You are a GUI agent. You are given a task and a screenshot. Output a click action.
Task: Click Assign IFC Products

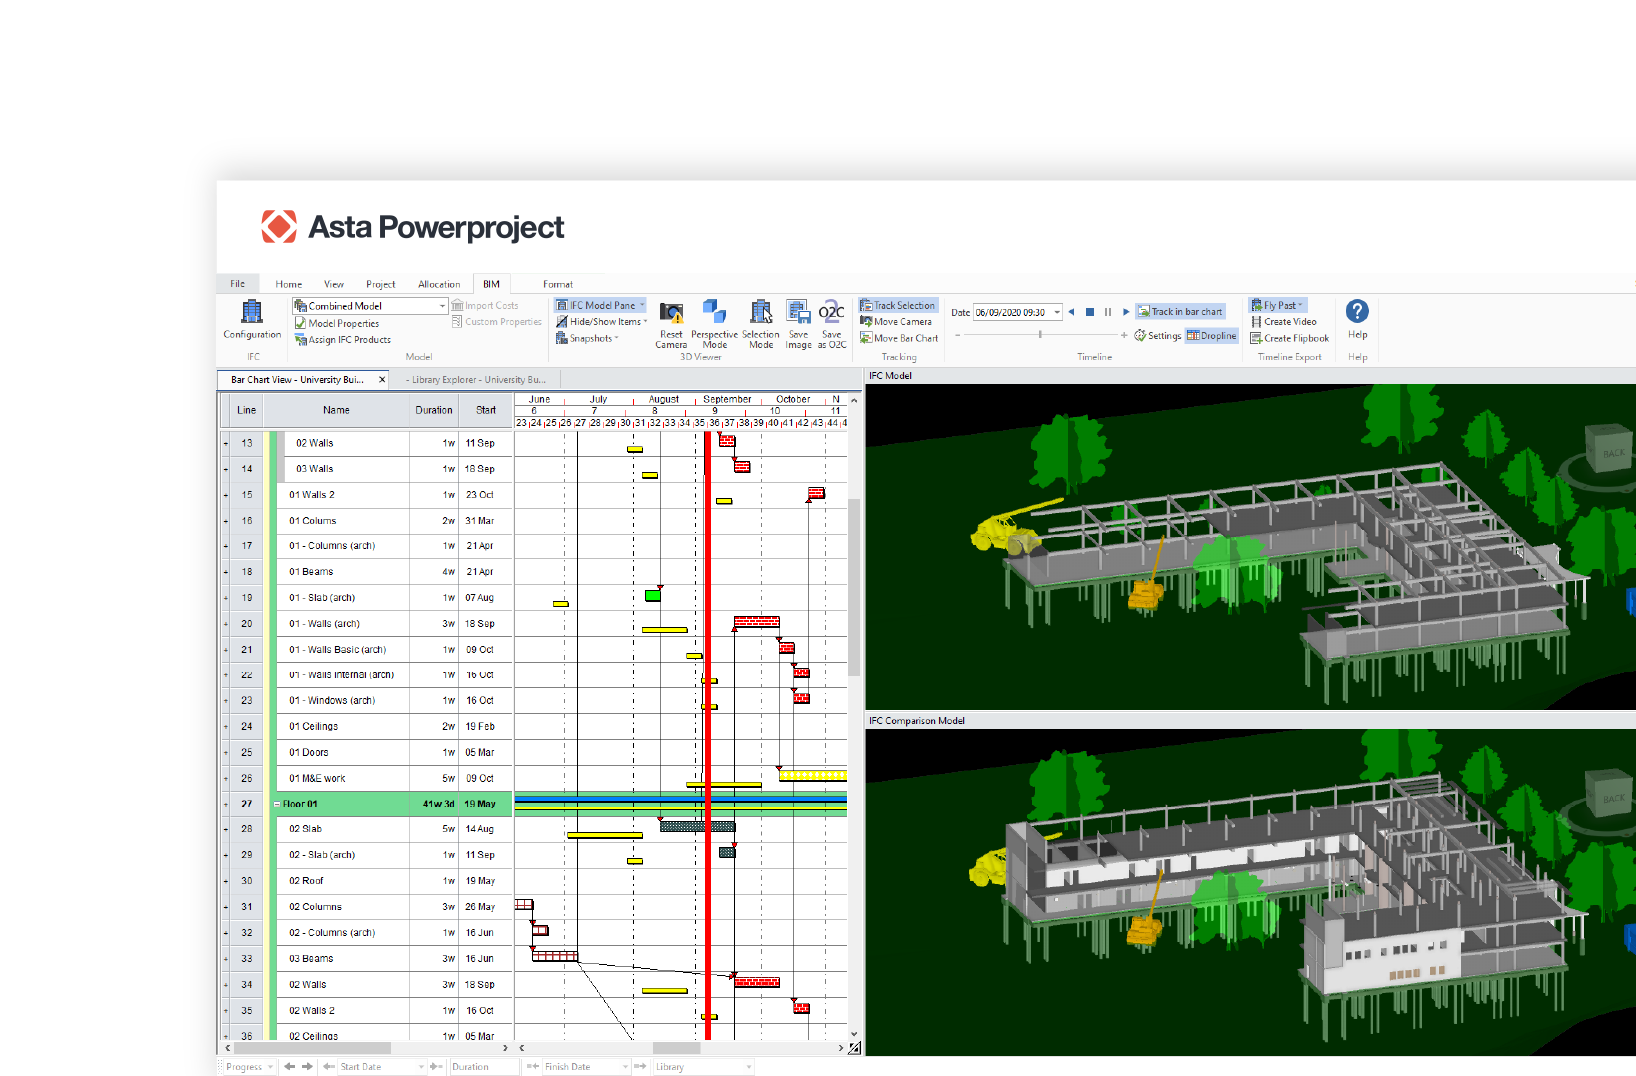[x=343, y=340]
